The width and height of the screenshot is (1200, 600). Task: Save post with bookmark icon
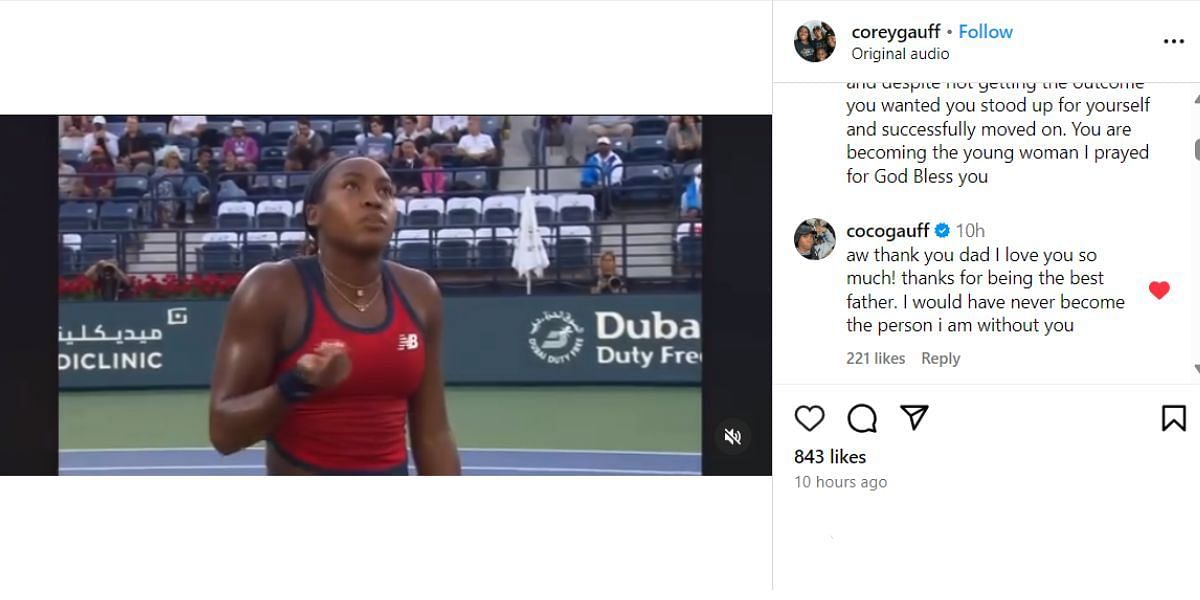point(1174,418)
